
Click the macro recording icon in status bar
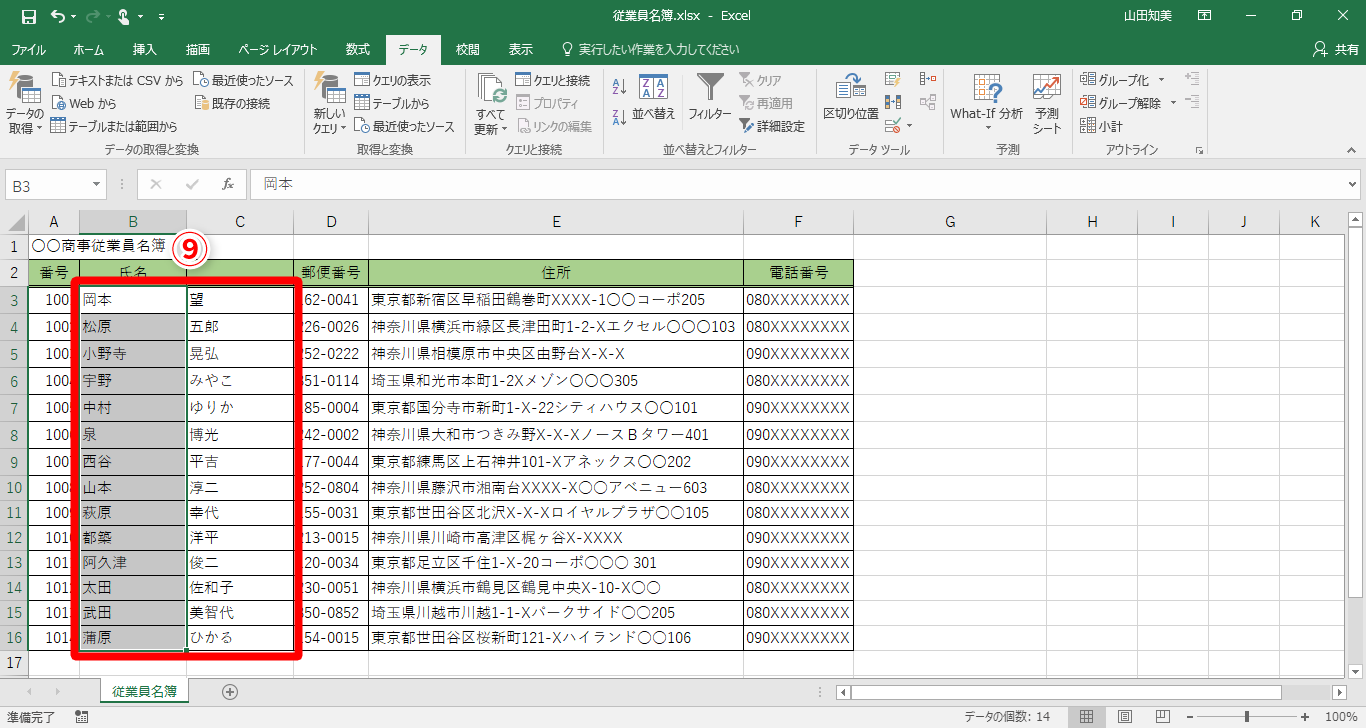pyautogui.click(x=82, y=717)
